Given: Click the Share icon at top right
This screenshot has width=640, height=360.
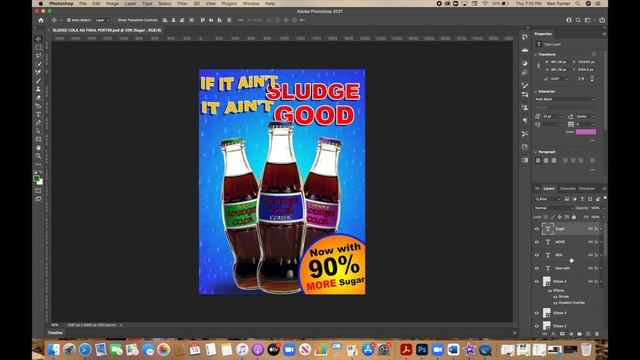Looking at the screenshot, I should 602,20.
